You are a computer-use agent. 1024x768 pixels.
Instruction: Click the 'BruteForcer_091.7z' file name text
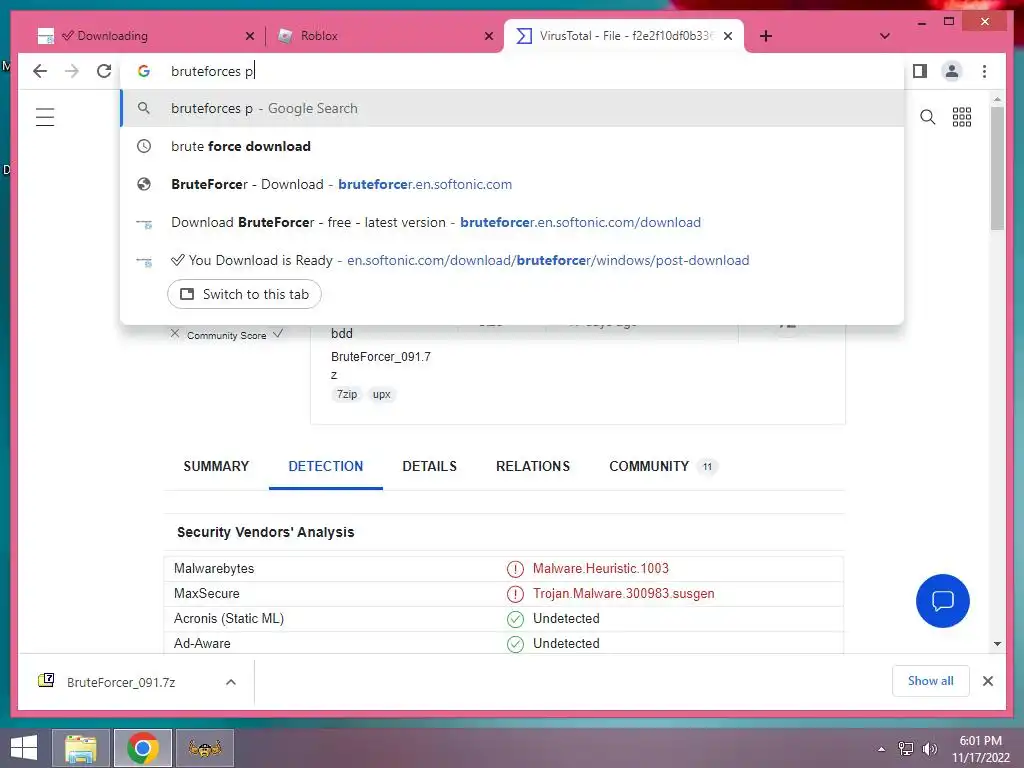coord(381,366)
